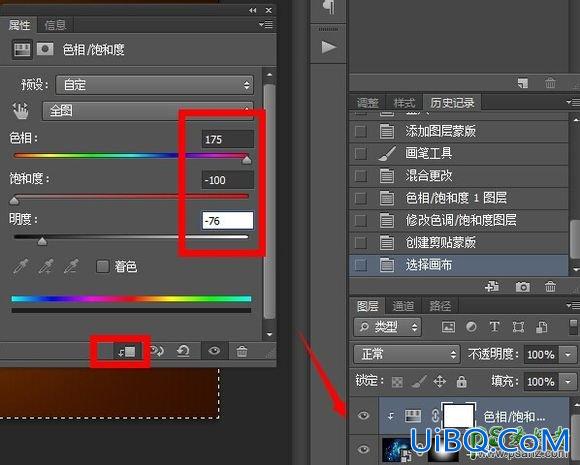The width and height of the screenshot is (580, 465).
Task: Click the 明度 value field showing -76
Action: click(228, 221)
